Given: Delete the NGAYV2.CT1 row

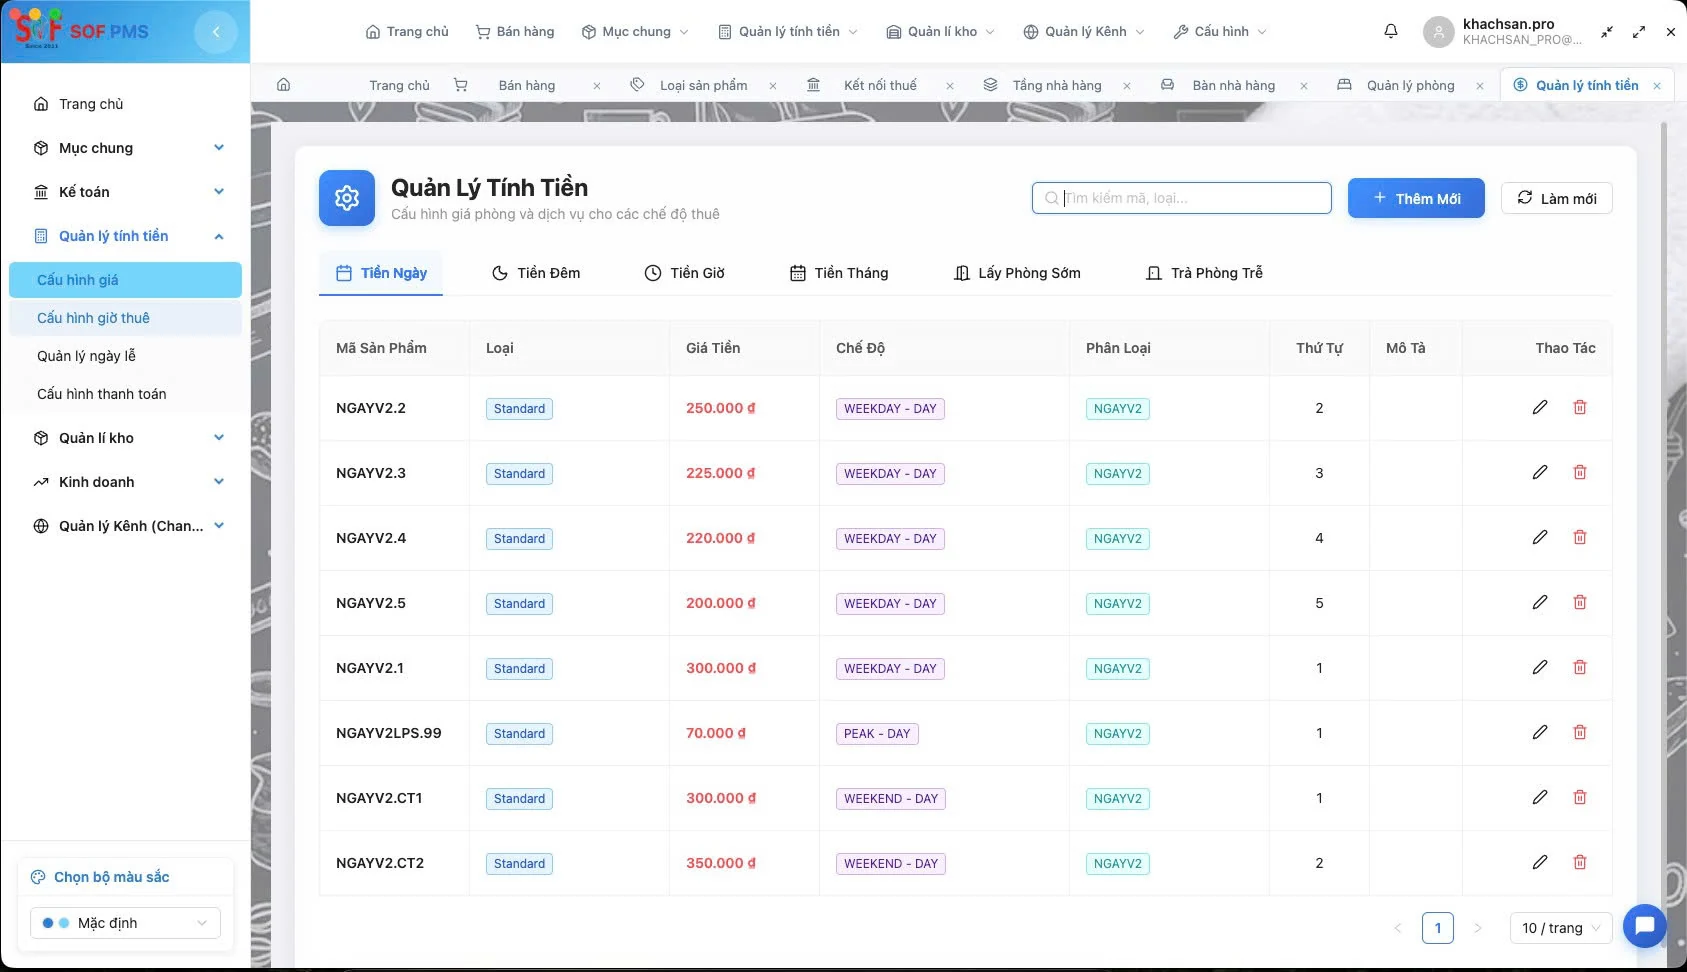Looking at the screenshot, I should 1580,797.
